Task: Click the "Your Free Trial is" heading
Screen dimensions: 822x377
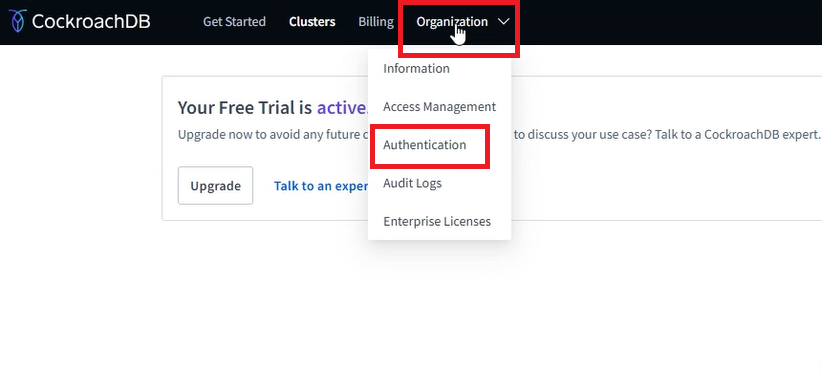Action: point(245,107)
